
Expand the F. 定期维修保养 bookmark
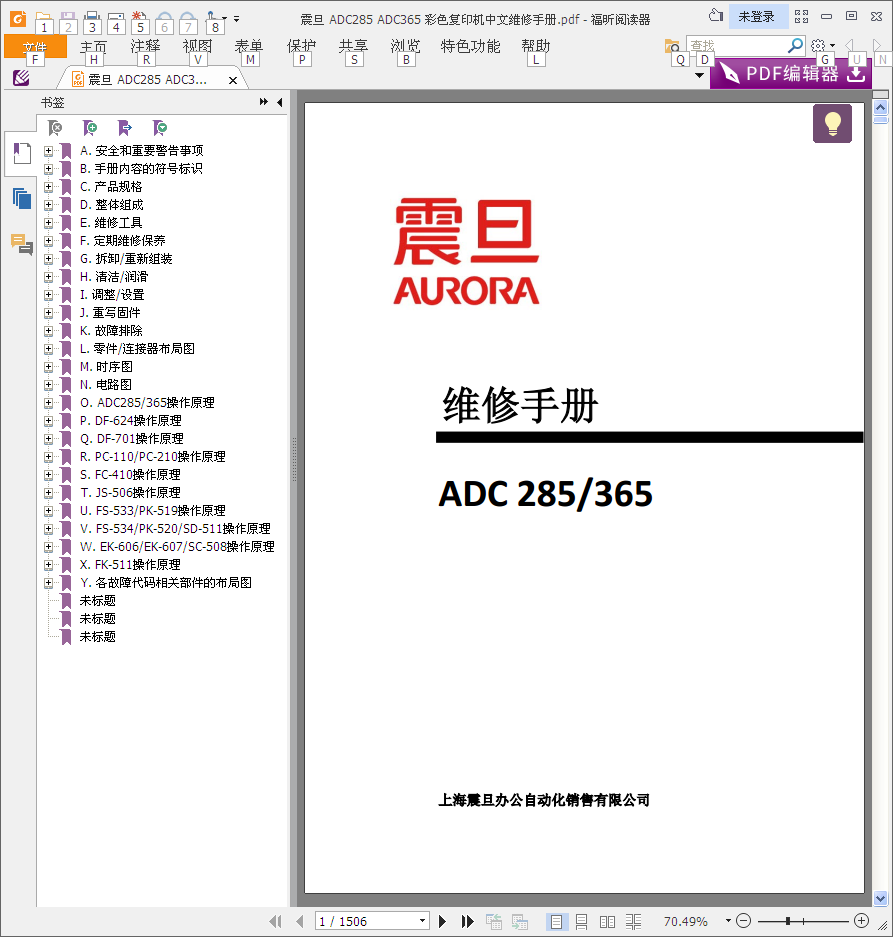pyautogui.click(x=48, y=241)
